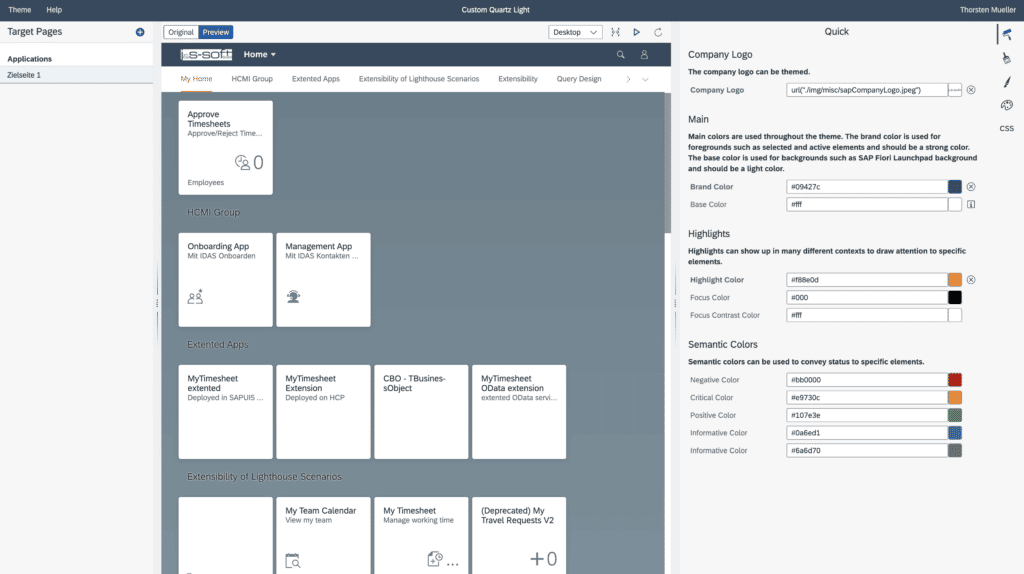Open the Critical Color orange swatch
The width and height of the screenshot is (1024, 574).
955,397
